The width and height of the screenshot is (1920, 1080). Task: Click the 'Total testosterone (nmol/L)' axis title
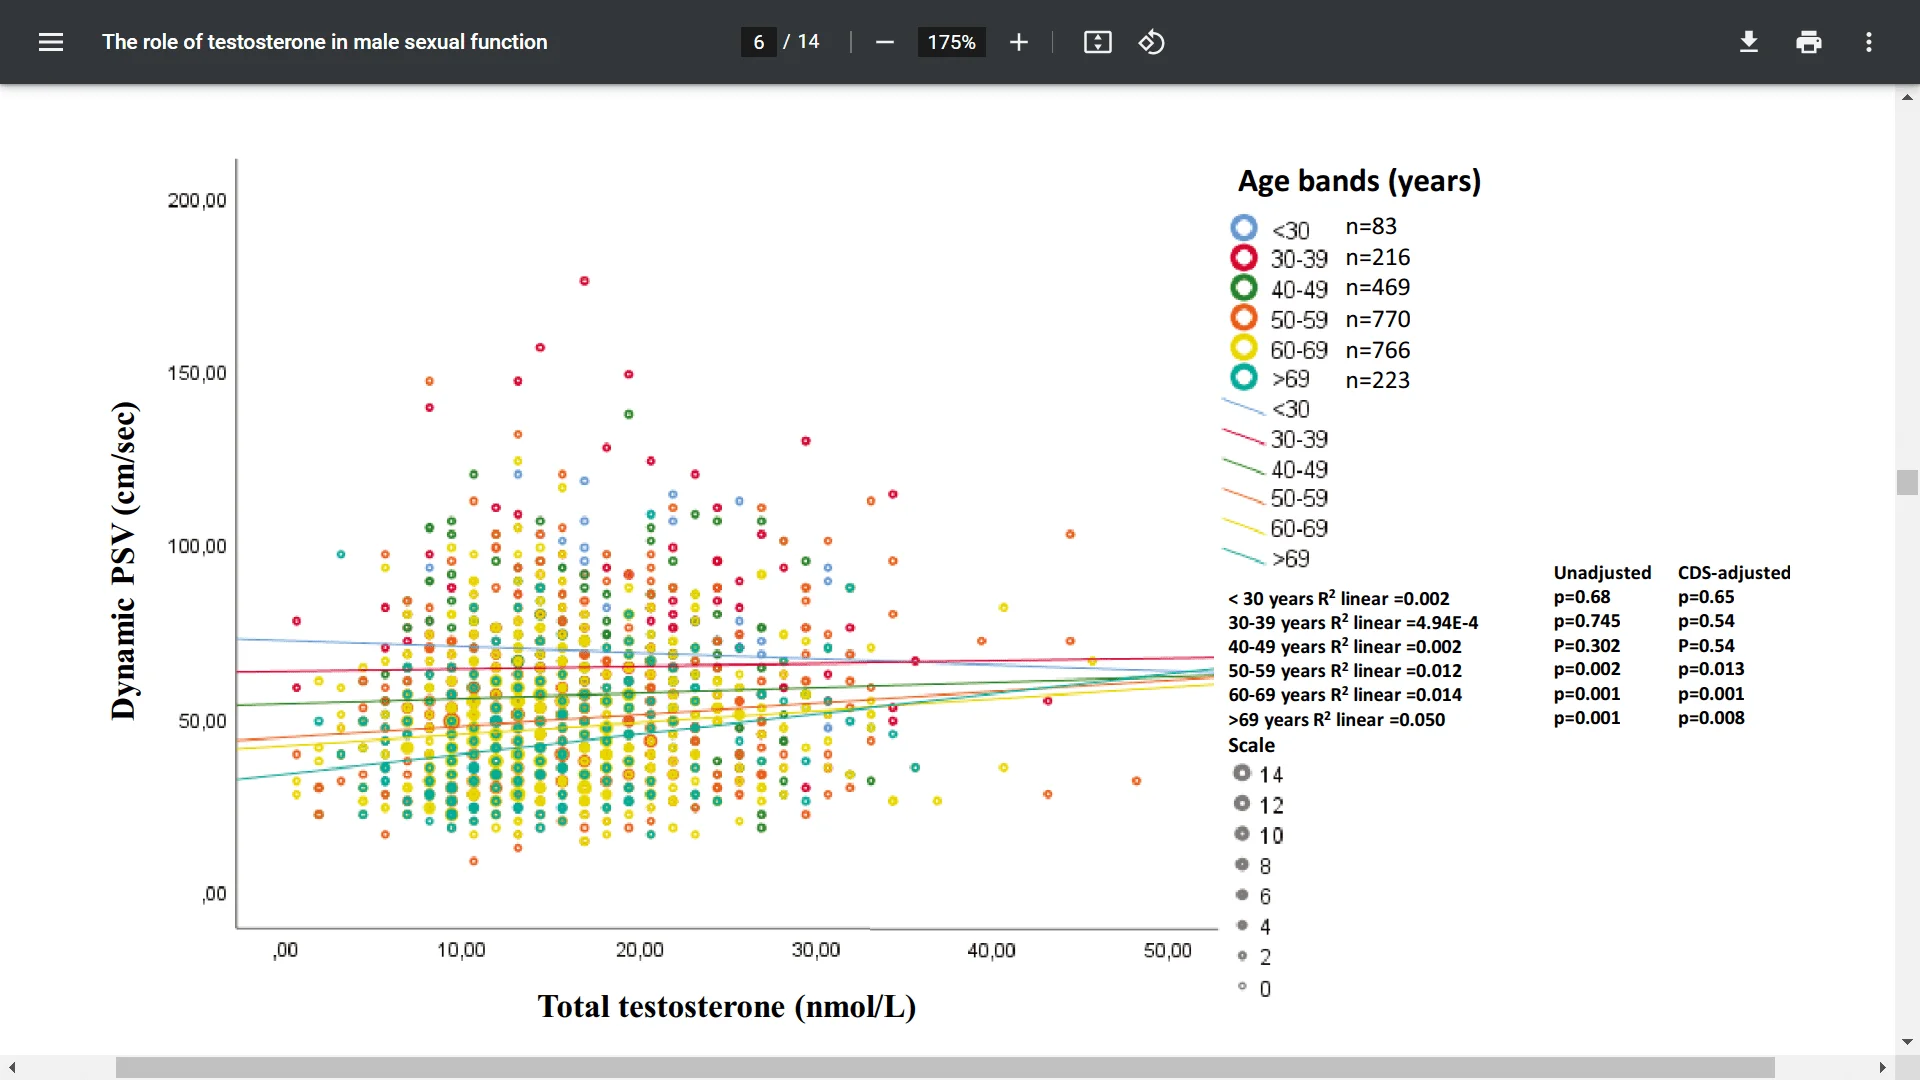pos(727,1006)
